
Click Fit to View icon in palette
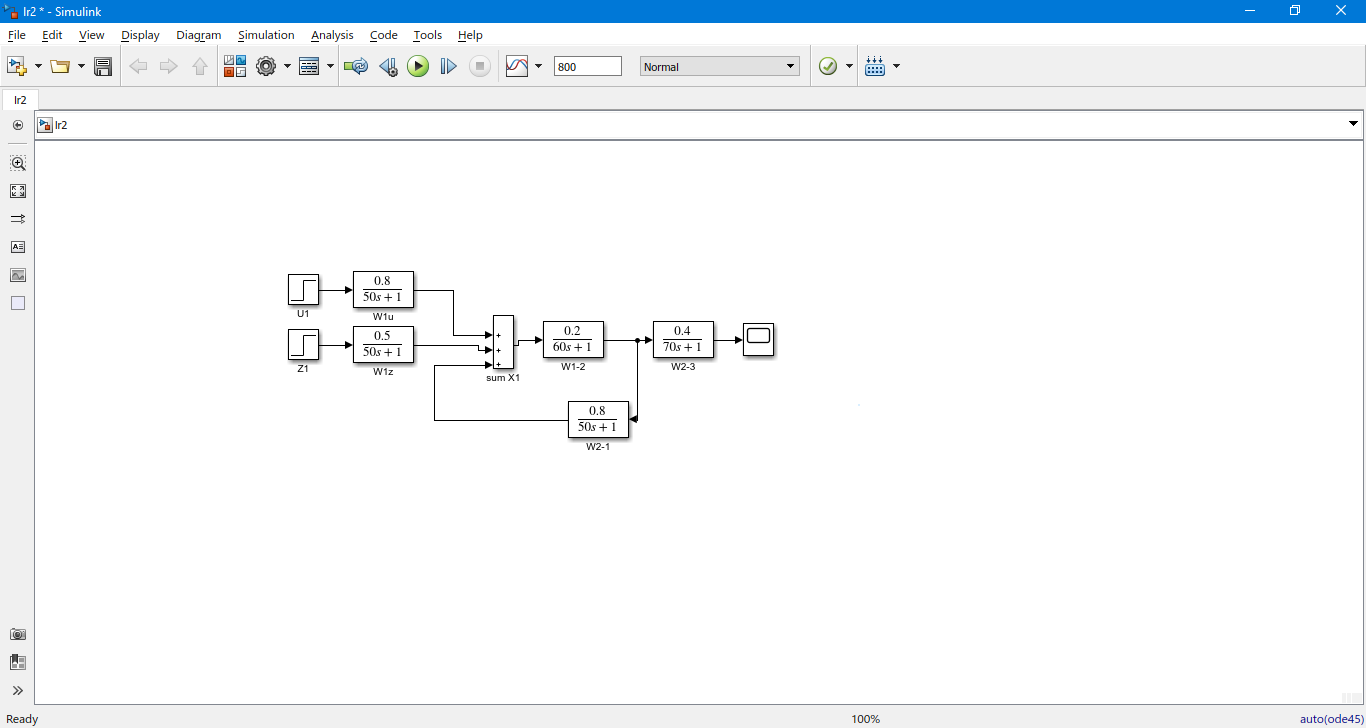[x=18, y=191]
